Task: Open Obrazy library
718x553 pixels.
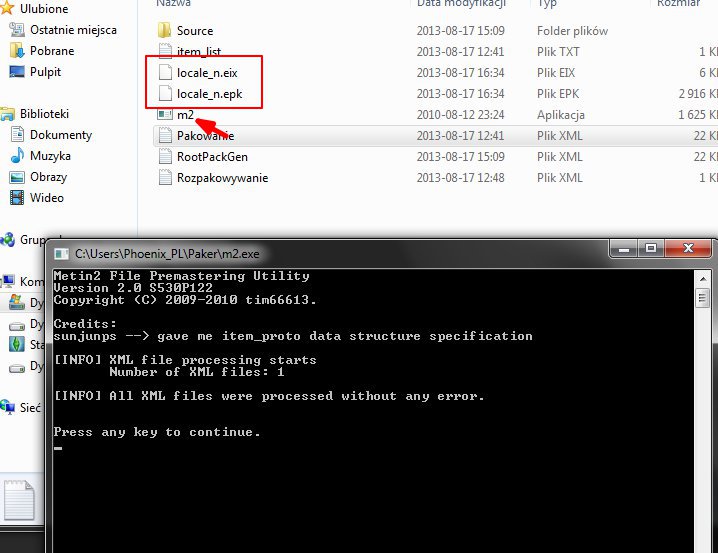Action: pos(49,177)
